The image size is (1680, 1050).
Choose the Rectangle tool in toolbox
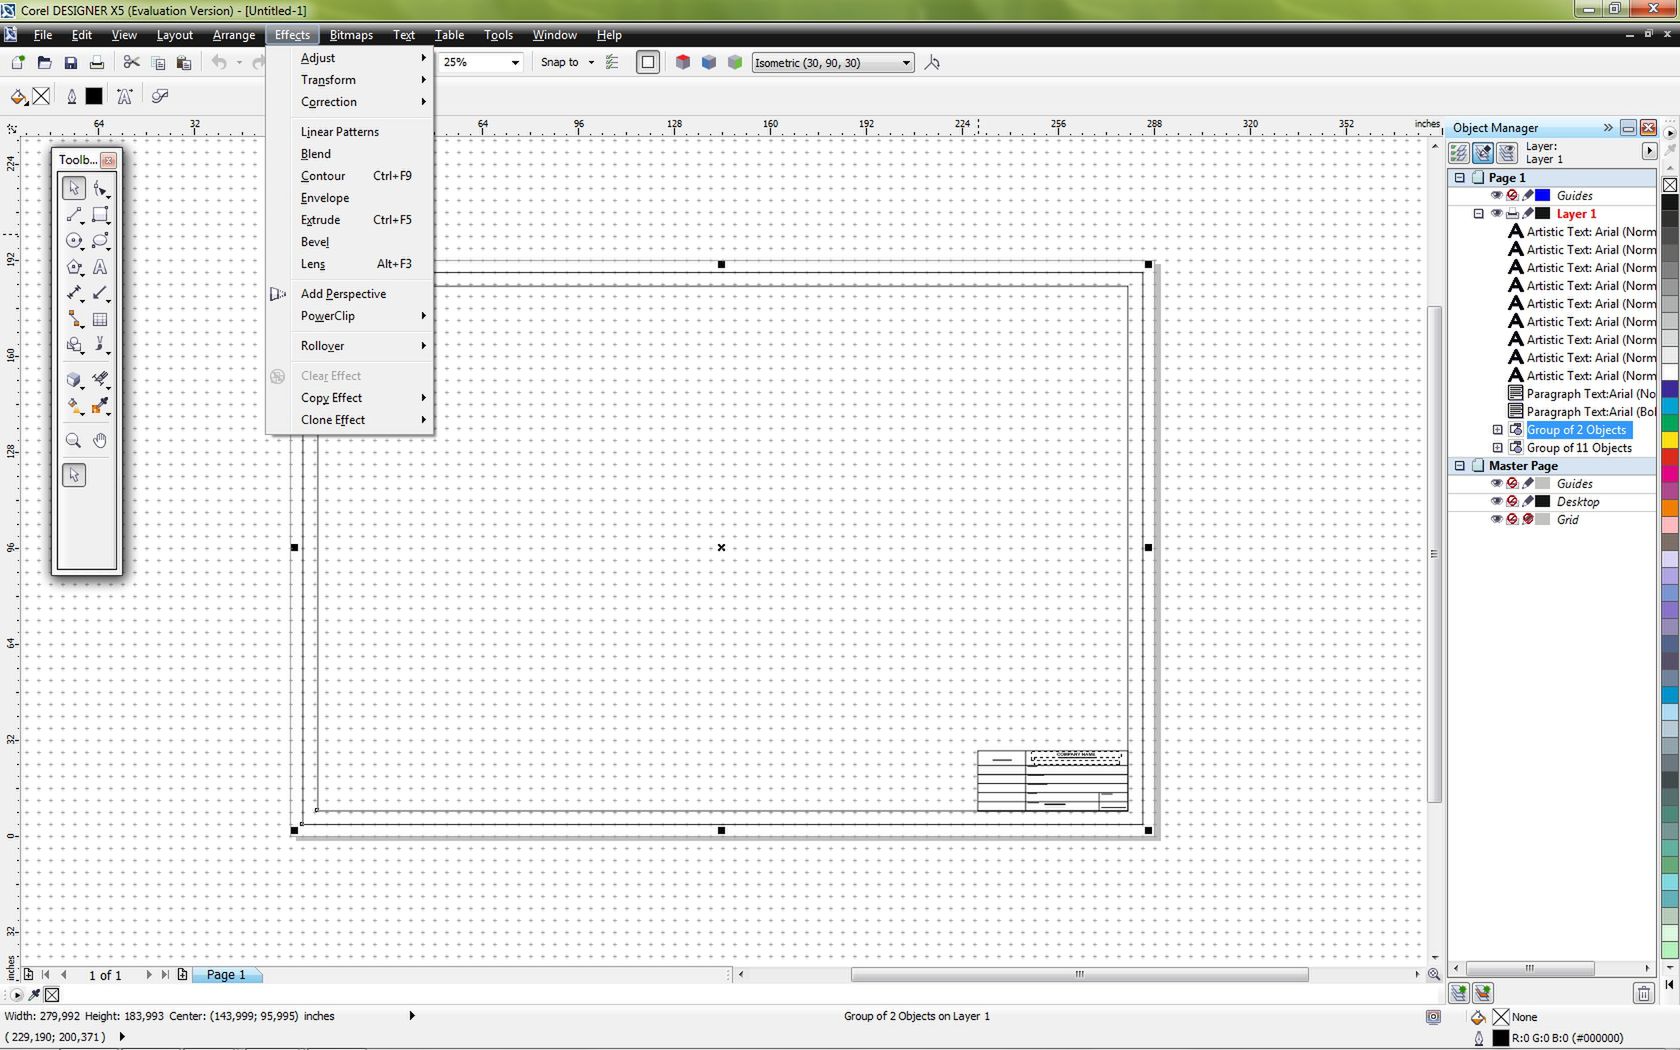tap(101, 215)
